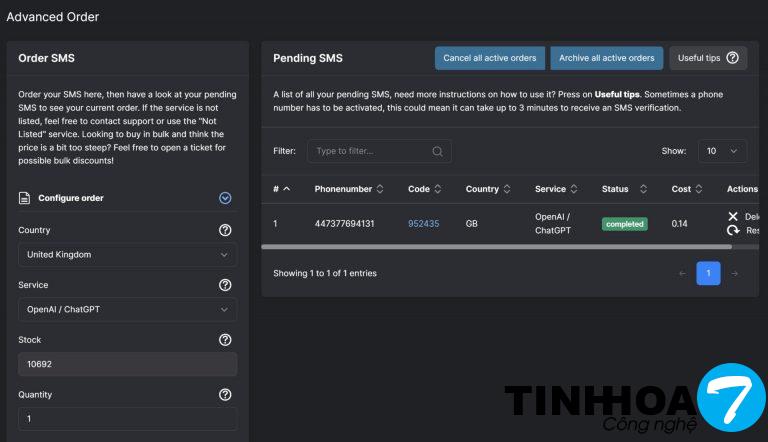Click the help icon next to Quantity

pyautogui.click(x=225, y=395)
